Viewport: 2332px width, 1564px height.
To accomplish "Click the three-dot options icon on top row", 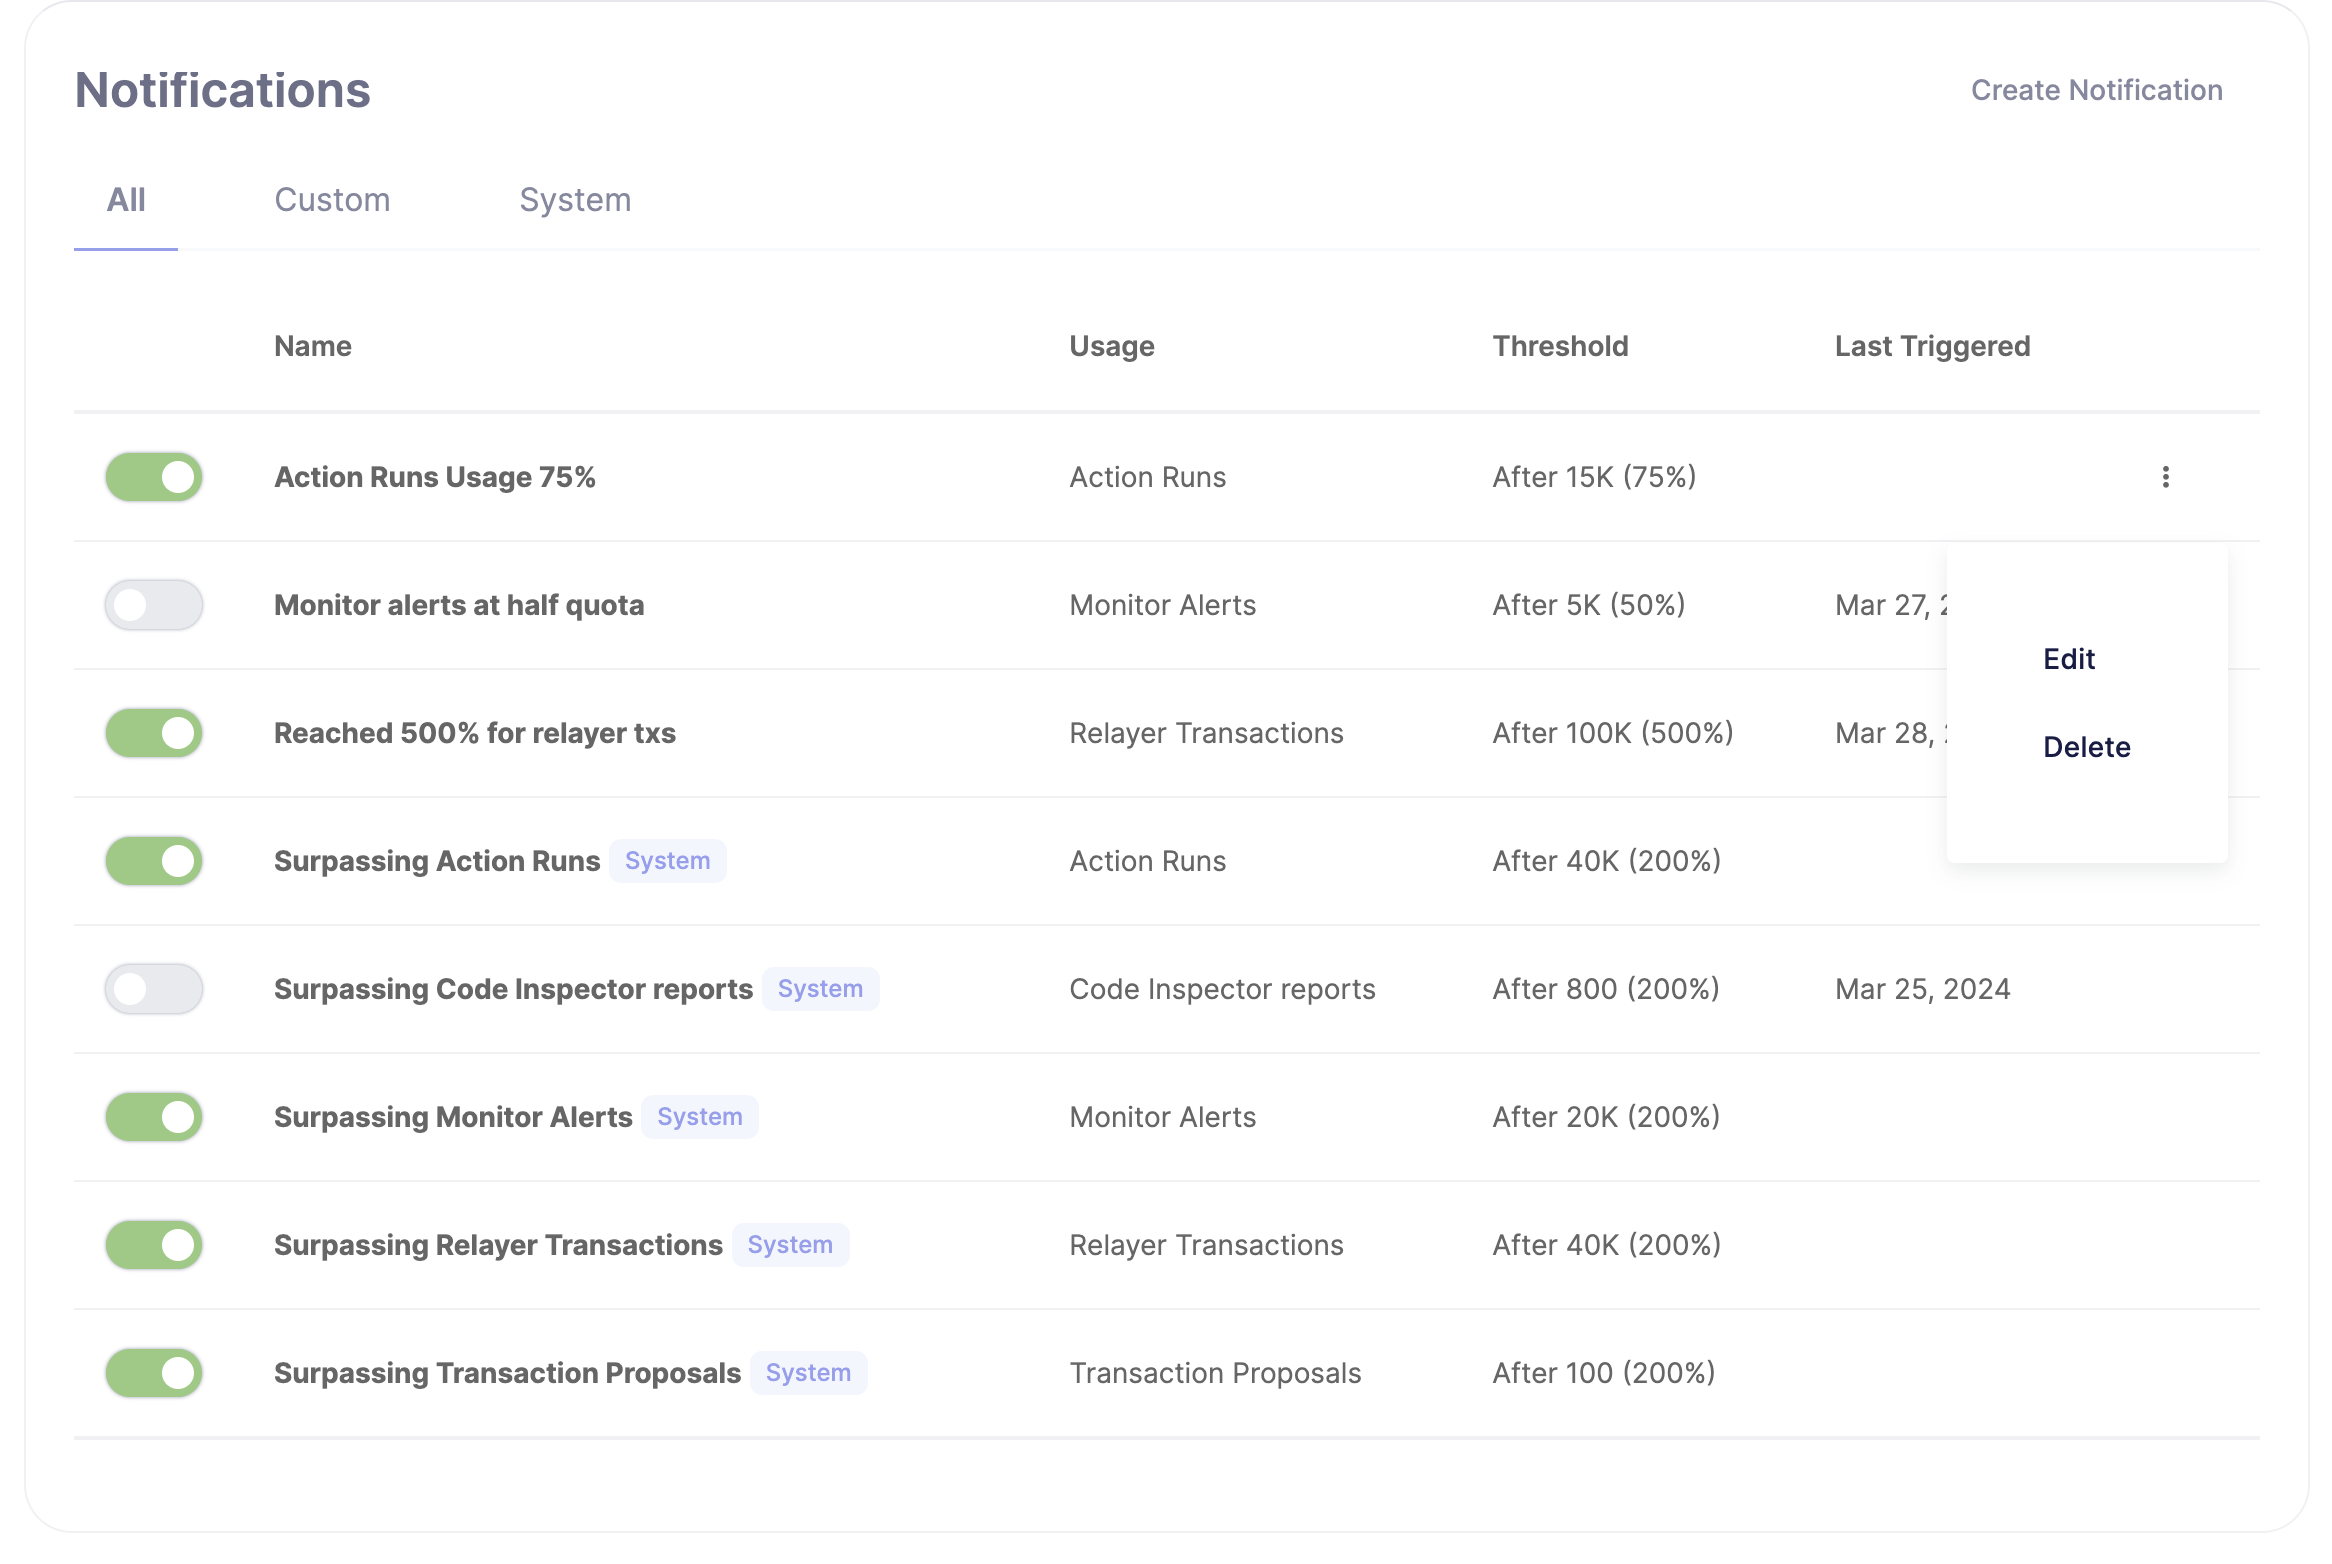I will pos(2166,477).
